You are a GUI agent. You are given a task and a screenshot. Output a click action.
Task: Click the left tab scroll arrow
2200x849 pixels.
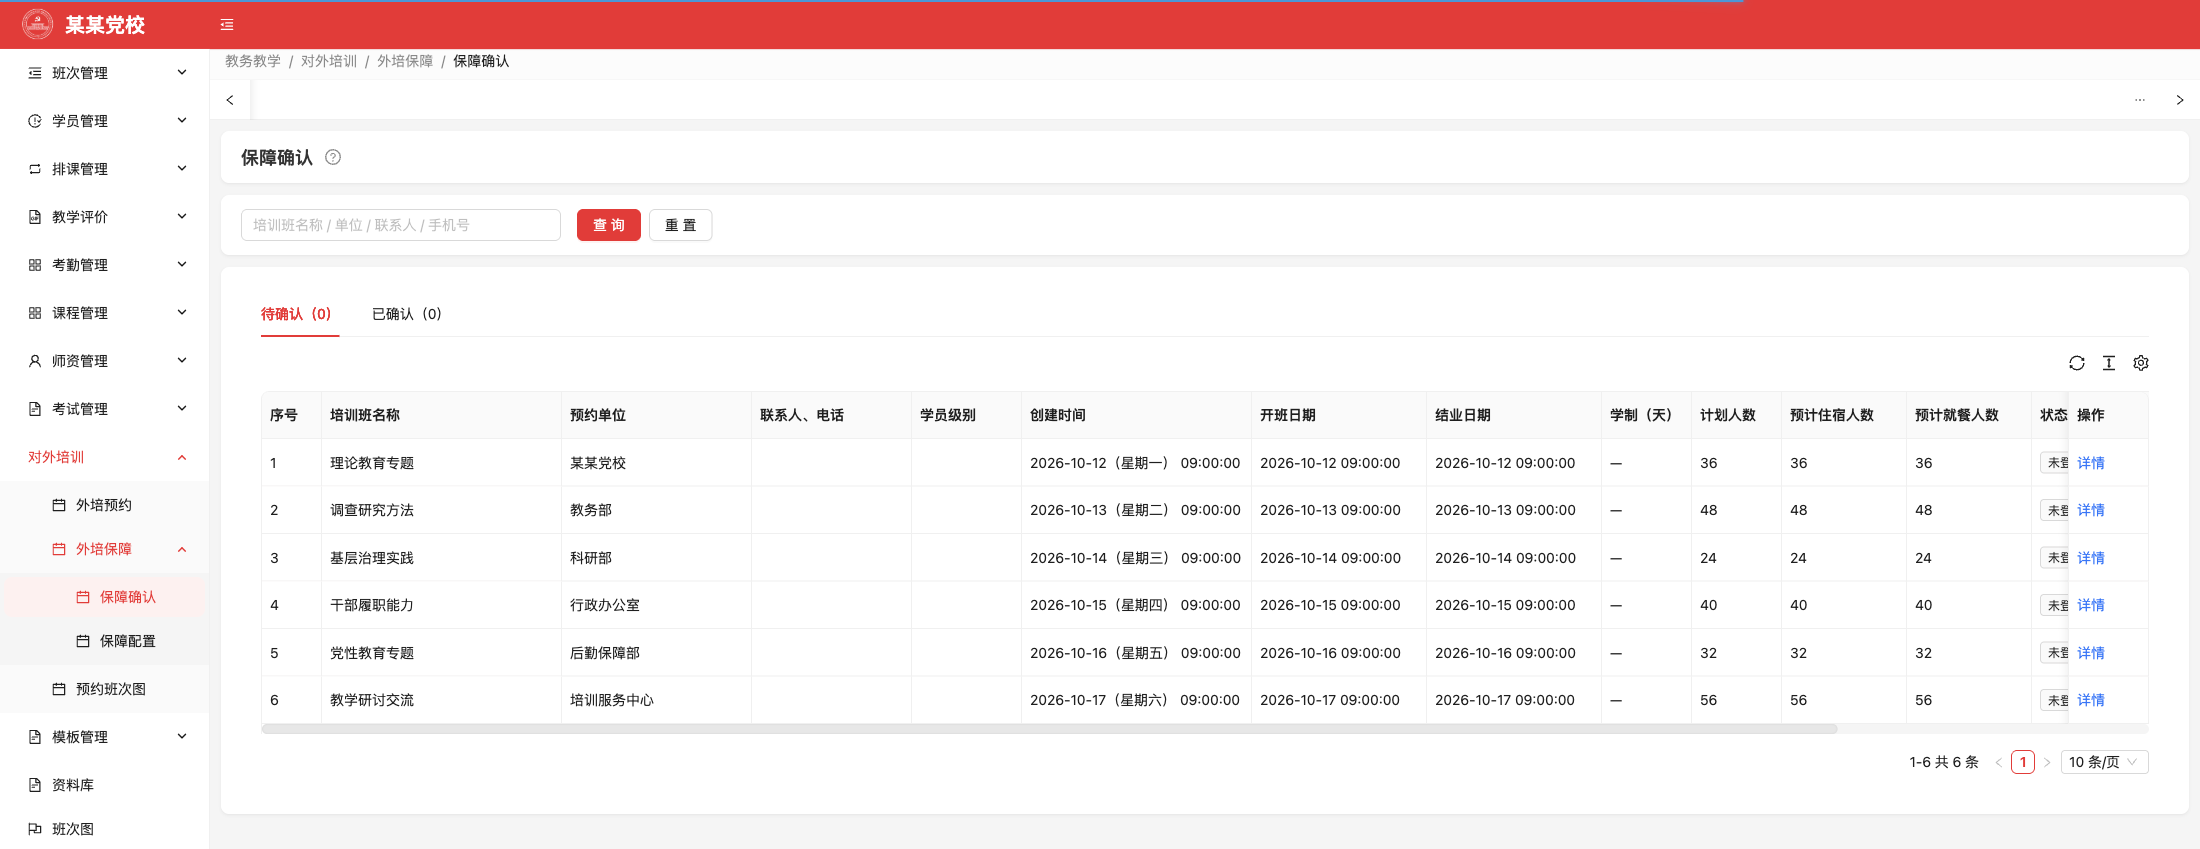pyautogui.click(x=230, y=100)
